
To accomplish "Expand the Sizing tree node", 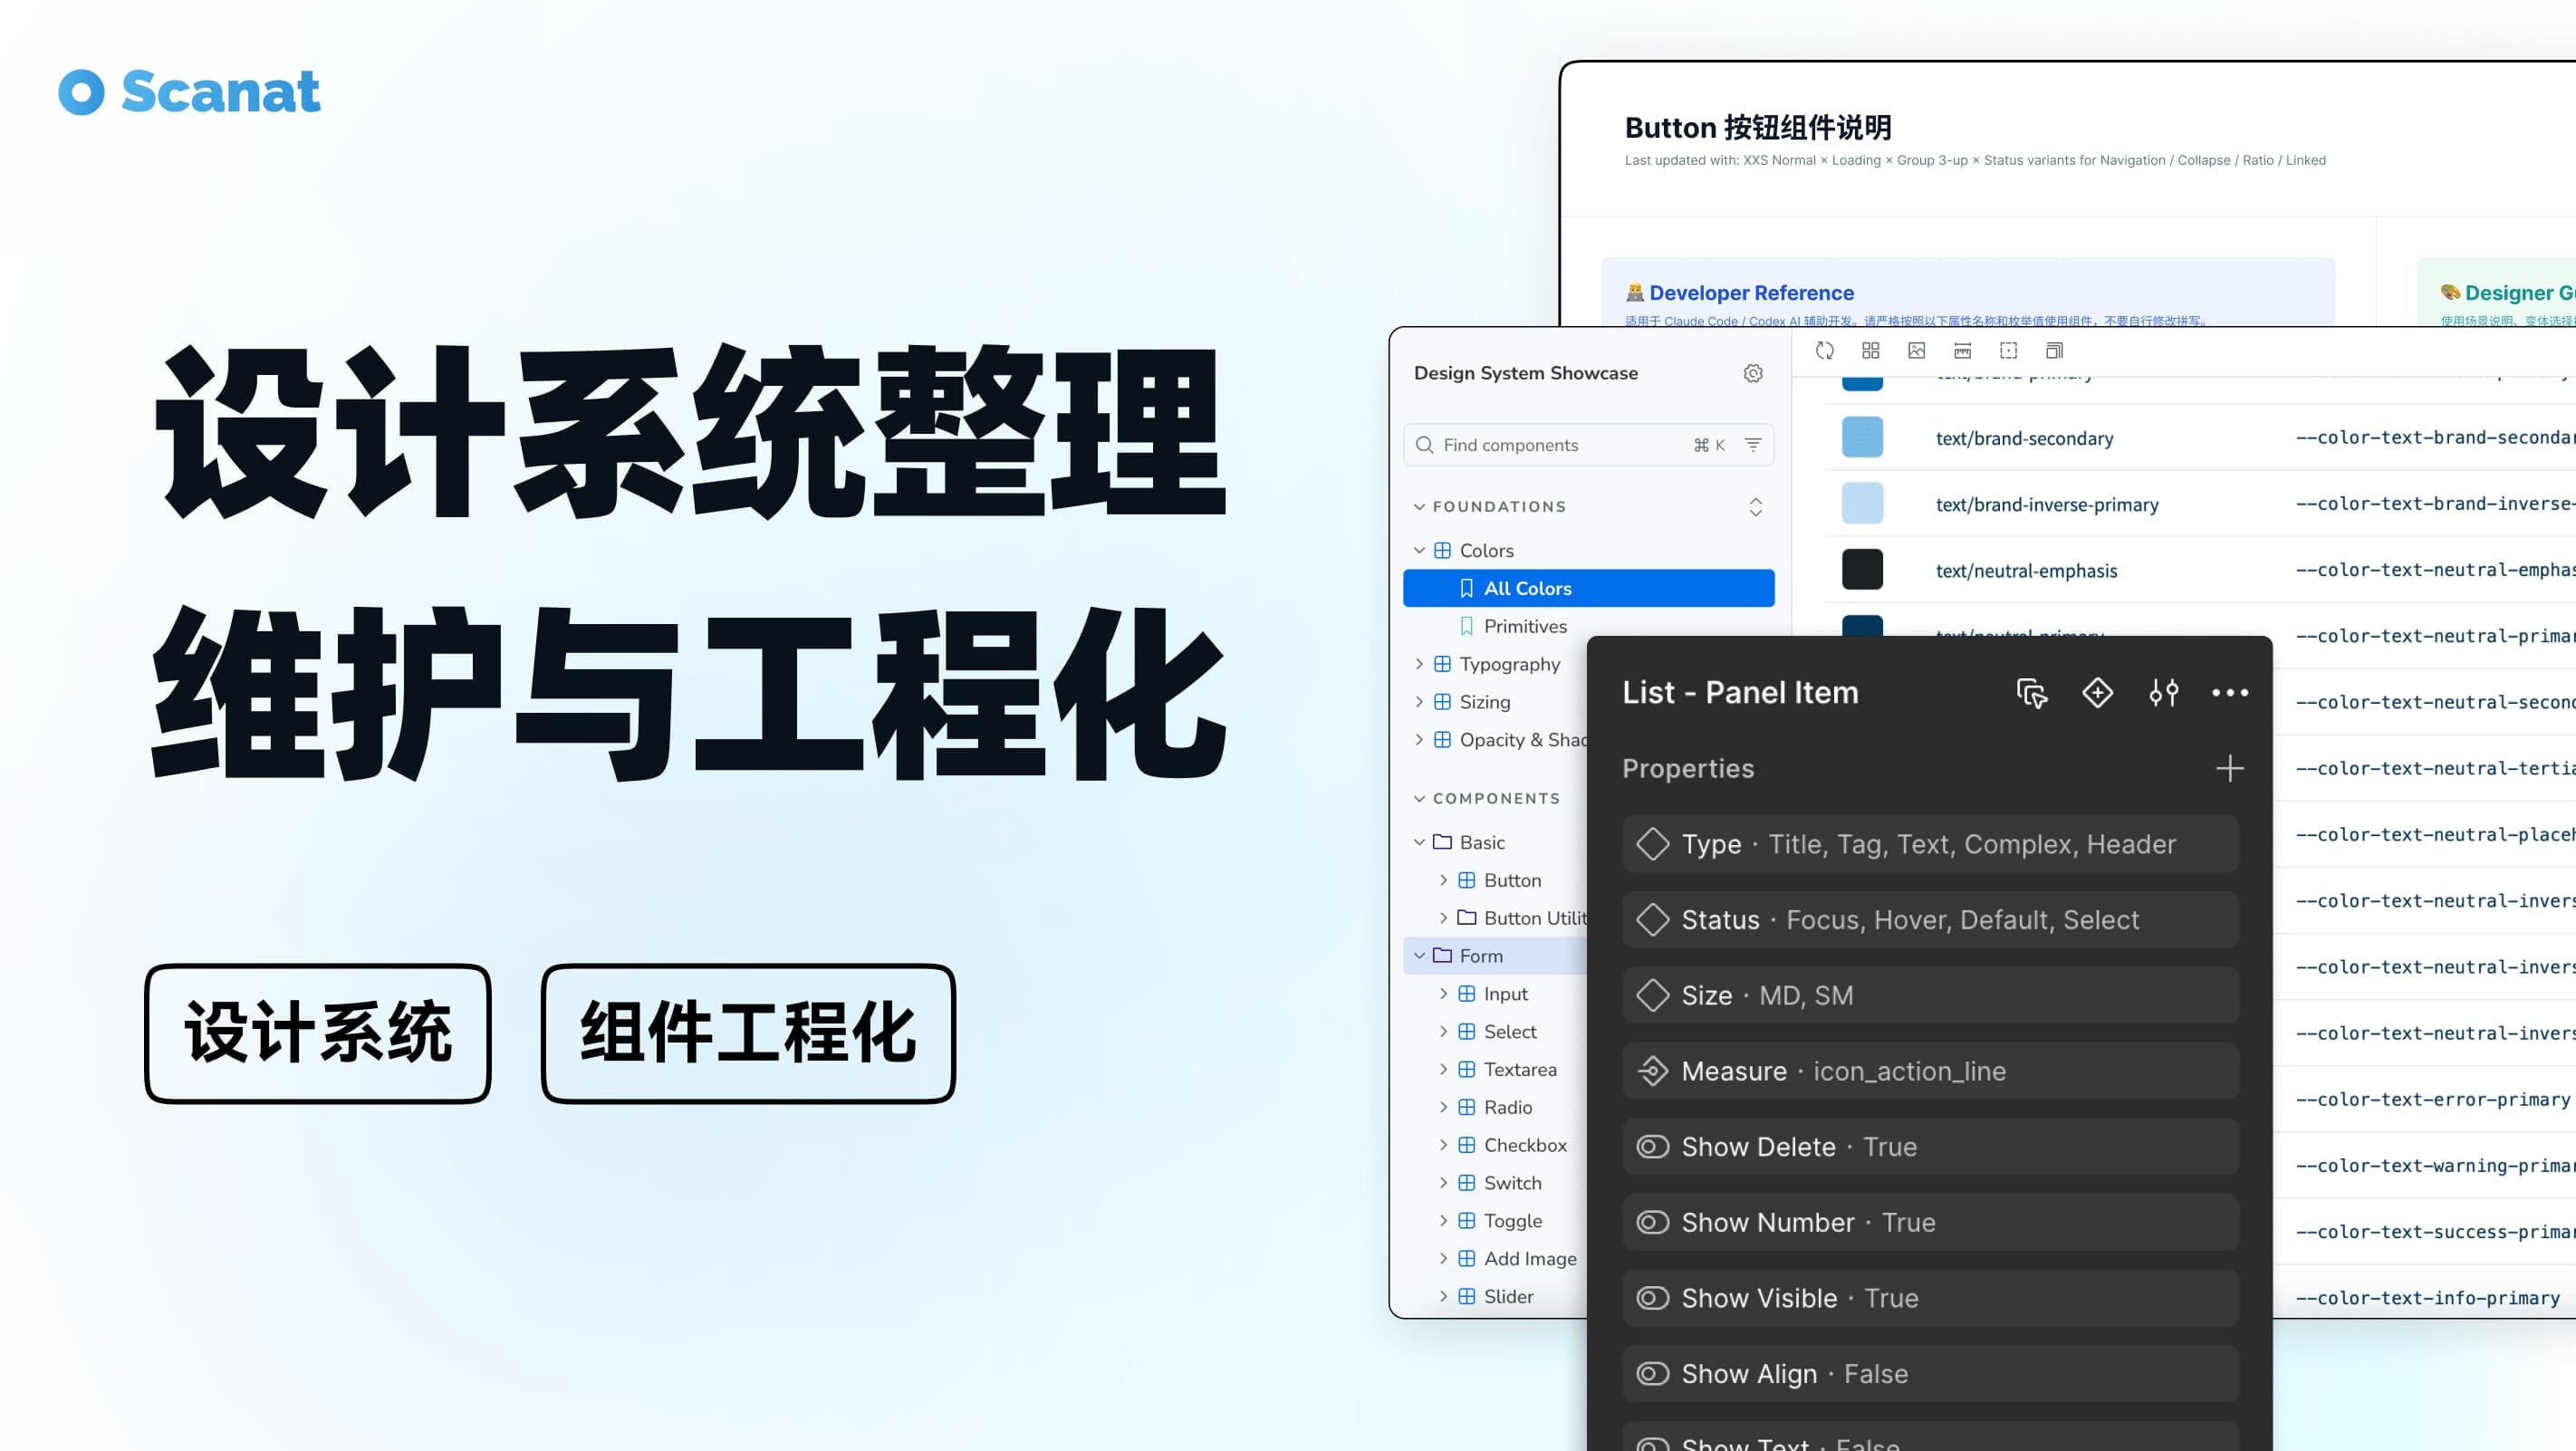I will click(1419, 702).
